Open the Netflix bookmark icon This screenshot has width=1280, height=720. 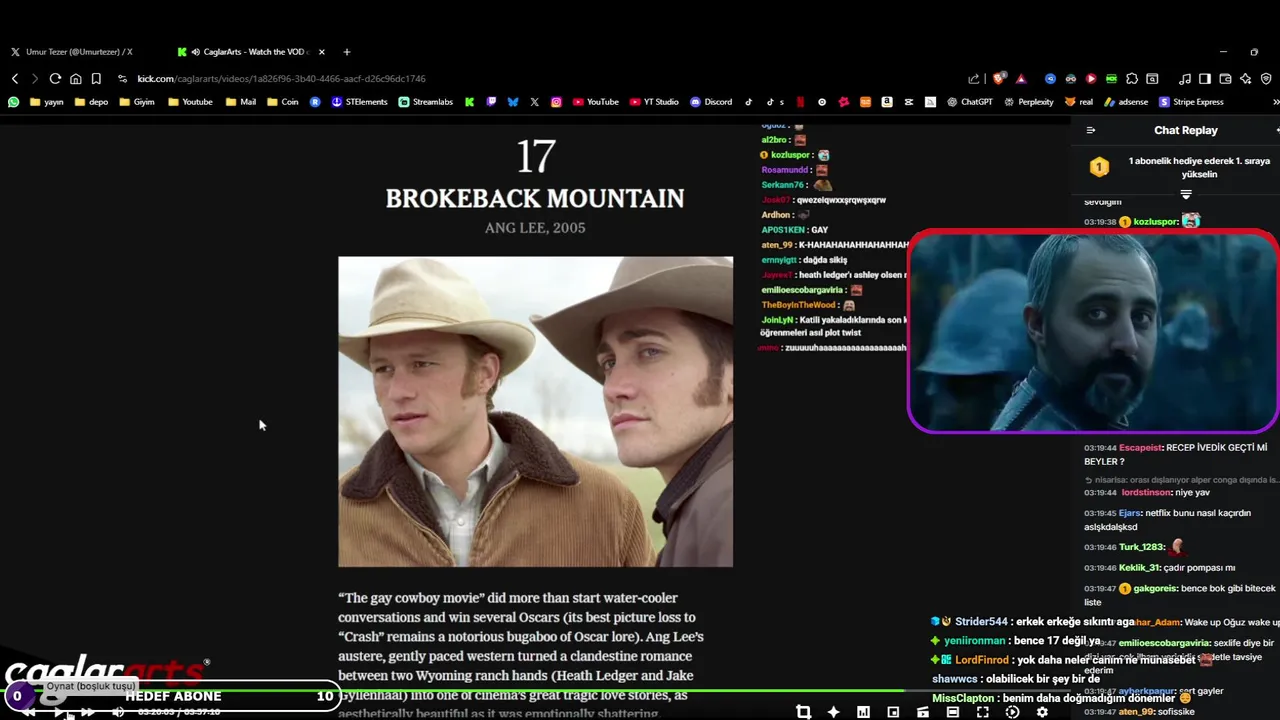coord(800,102)
